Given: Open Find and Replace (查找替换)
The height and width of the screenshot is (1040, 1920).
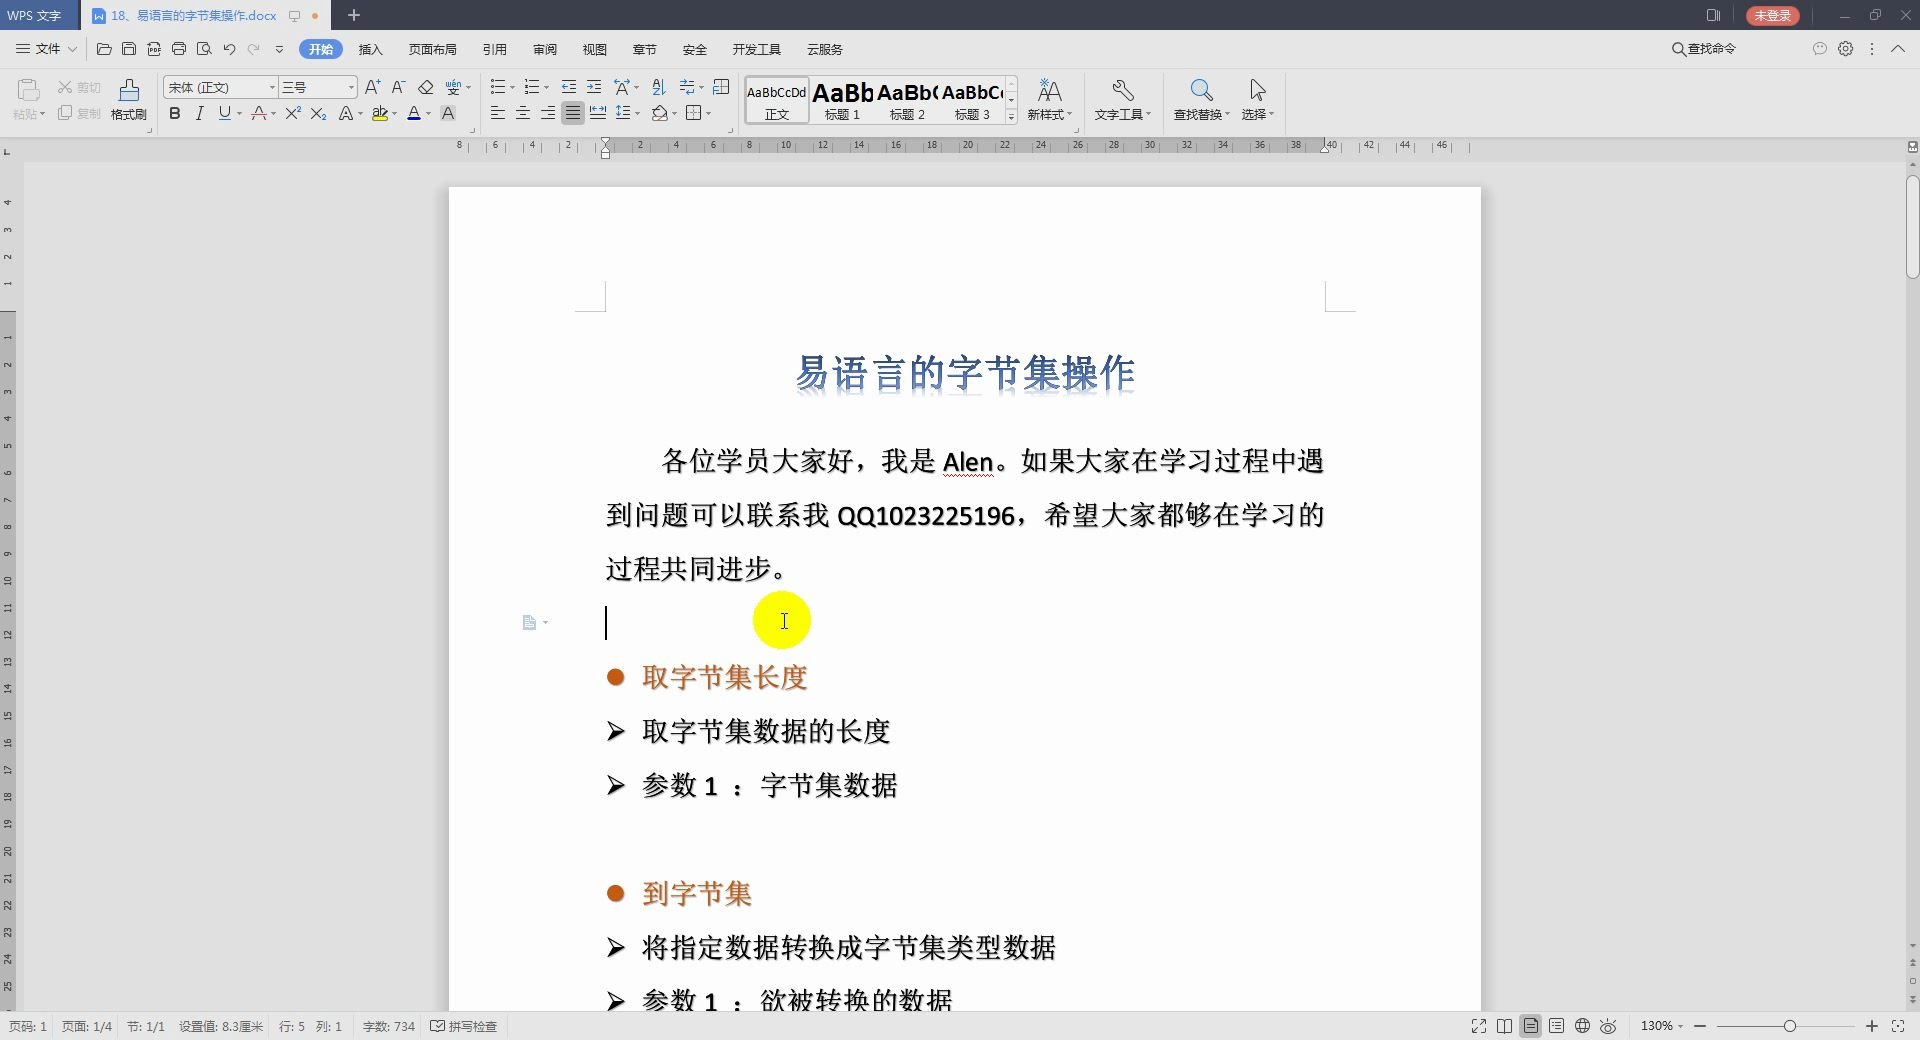Looking at the screenshot, I should click(x=1201, y=99).
